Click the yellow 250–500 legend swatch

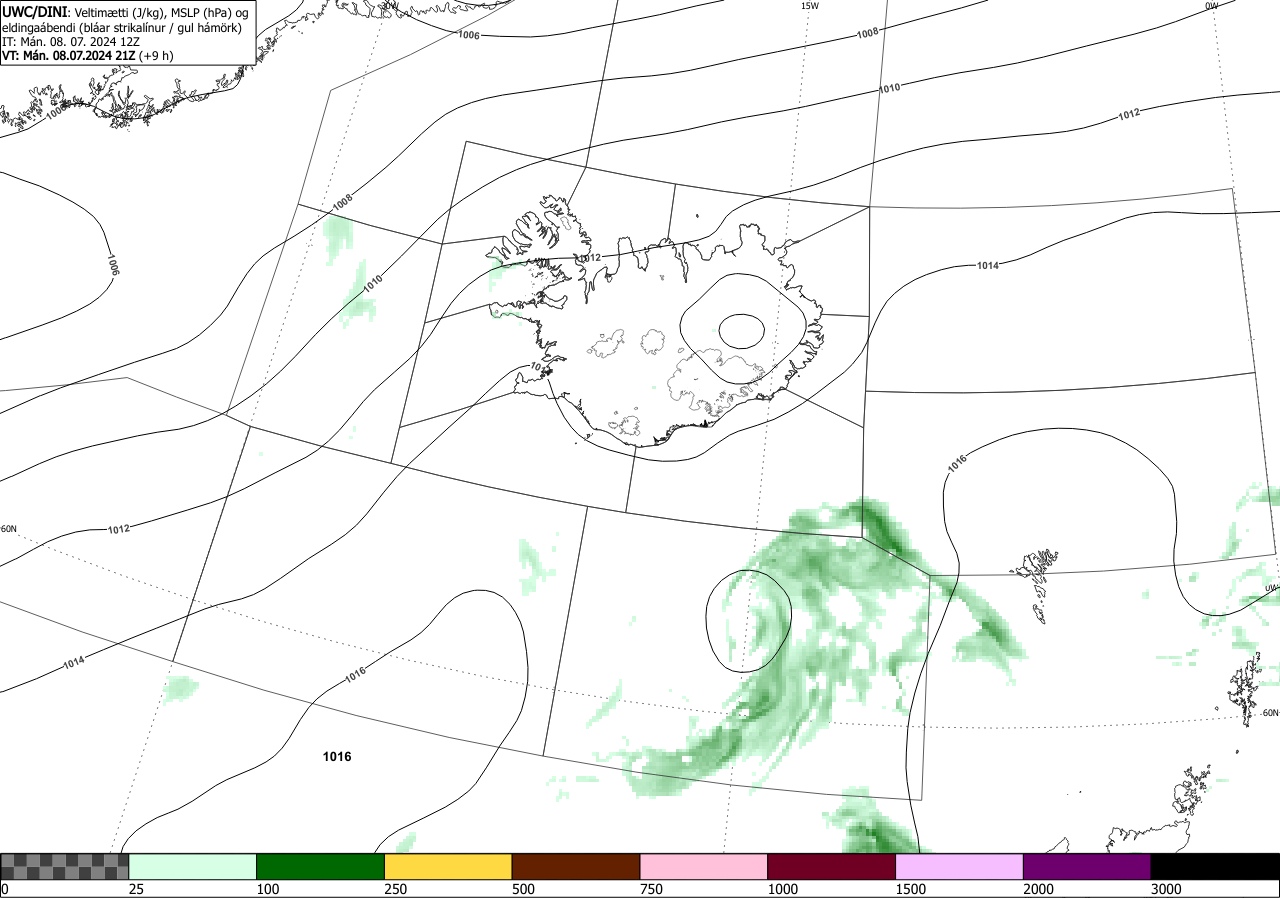coord(448,866)
